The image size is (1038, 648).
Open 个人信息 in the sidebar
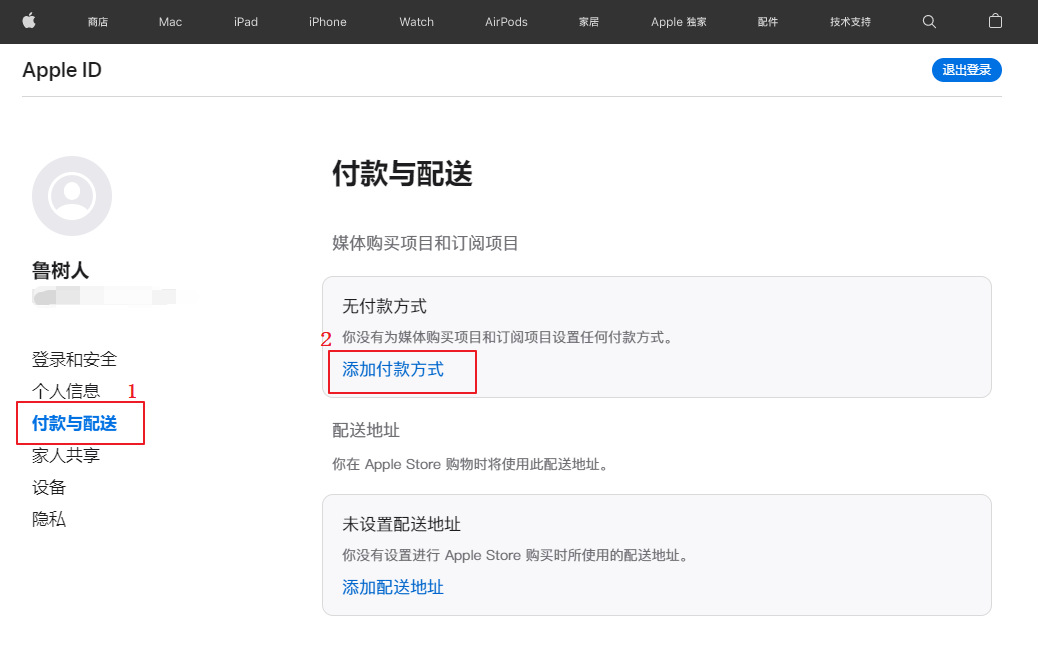click(66, 391)
